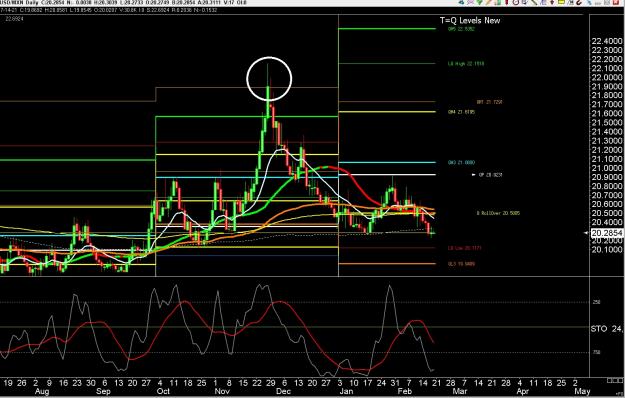Click the Oct month label
The image size is (625, 398).
163,392
